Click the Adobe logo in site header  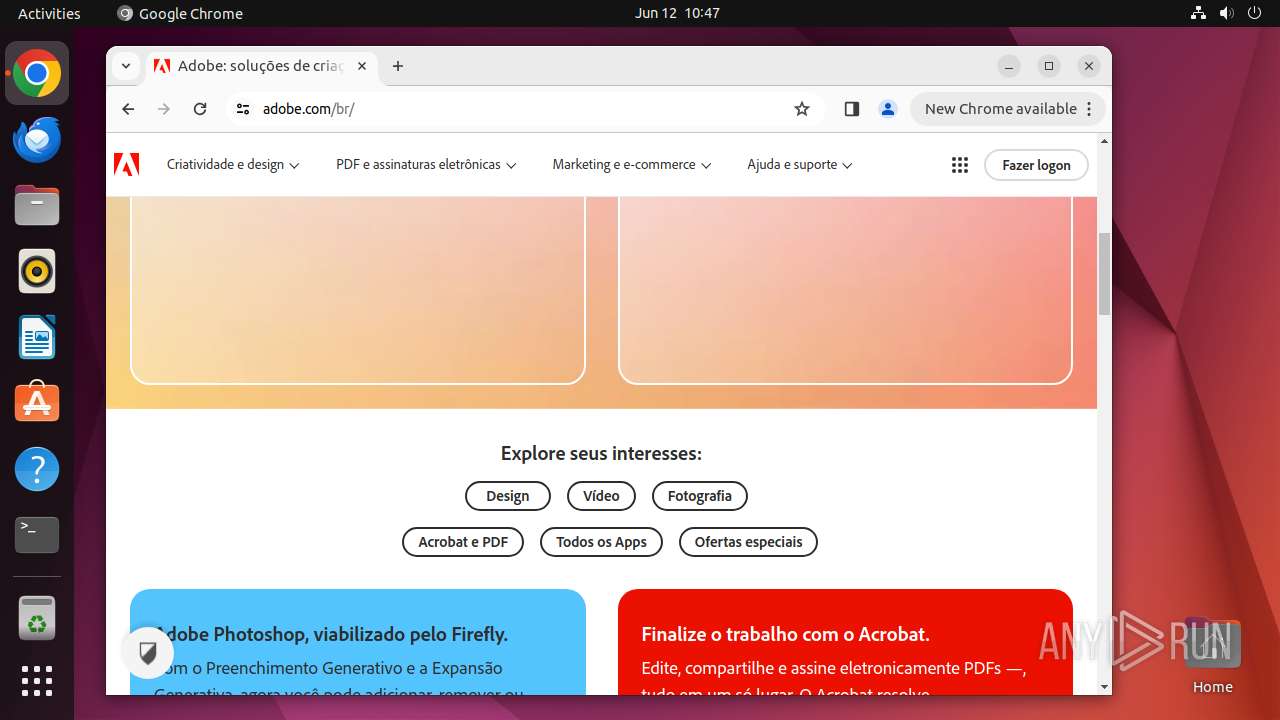[127, 165]
